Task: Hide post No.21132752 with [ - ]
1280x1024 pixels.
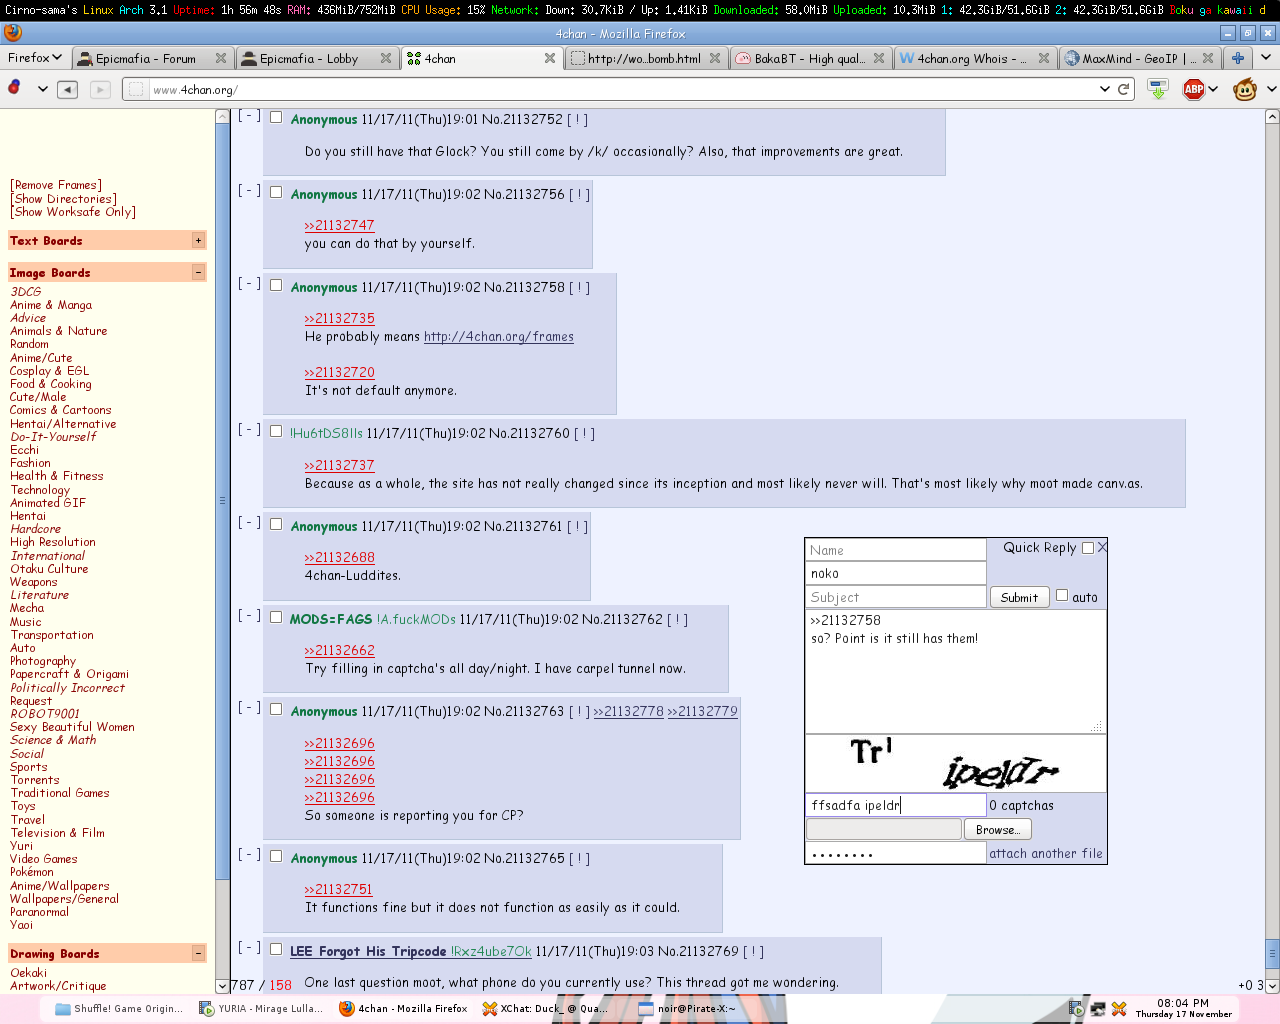Action: coord(249,115)
